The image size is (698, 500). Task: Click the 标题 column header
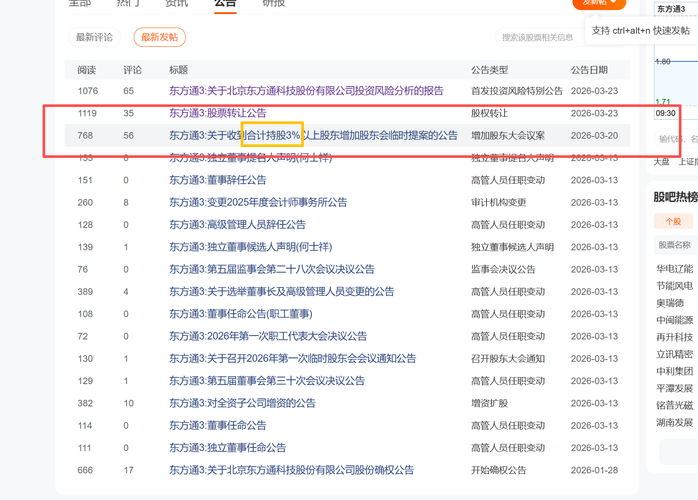(x=179, y=70)
